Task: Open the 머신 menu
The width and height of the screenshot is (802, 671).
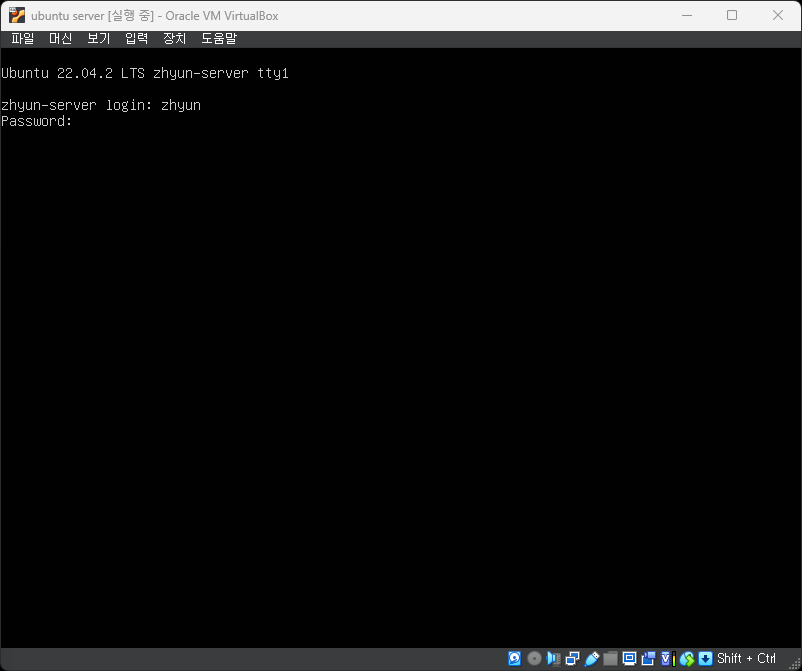Action: [60, 39]
